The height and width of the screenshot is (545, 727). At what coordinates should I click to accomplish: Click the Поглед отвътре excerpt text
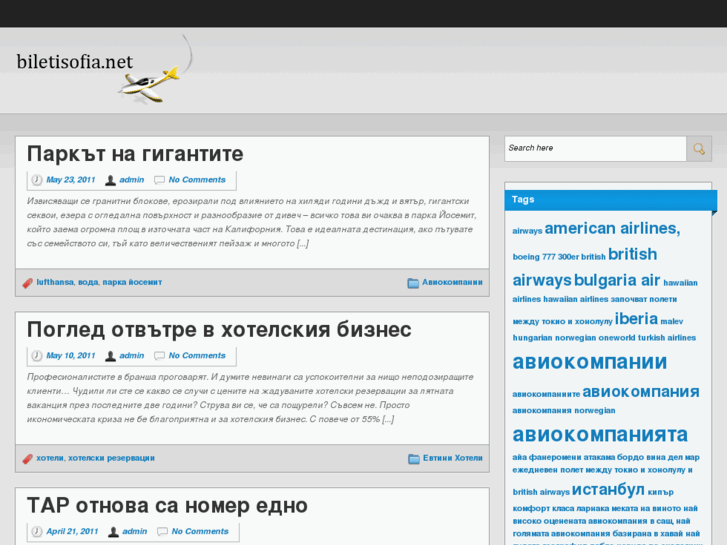click(x=250, y=398)
